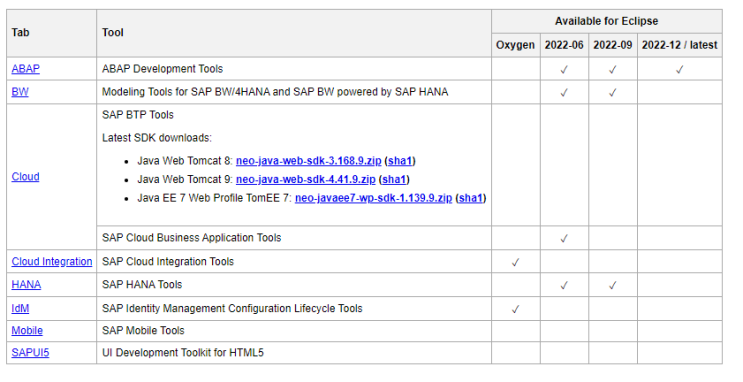Open sha1 link for Tomcat 8 SDK
The width and height of the screenshot is (743, 382).
(x=400, y=161)
